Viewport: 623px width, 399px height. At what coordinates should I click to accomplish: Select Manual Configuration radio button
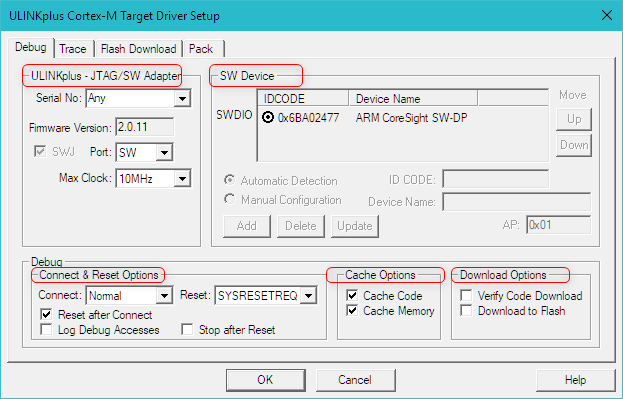(229, 199)
